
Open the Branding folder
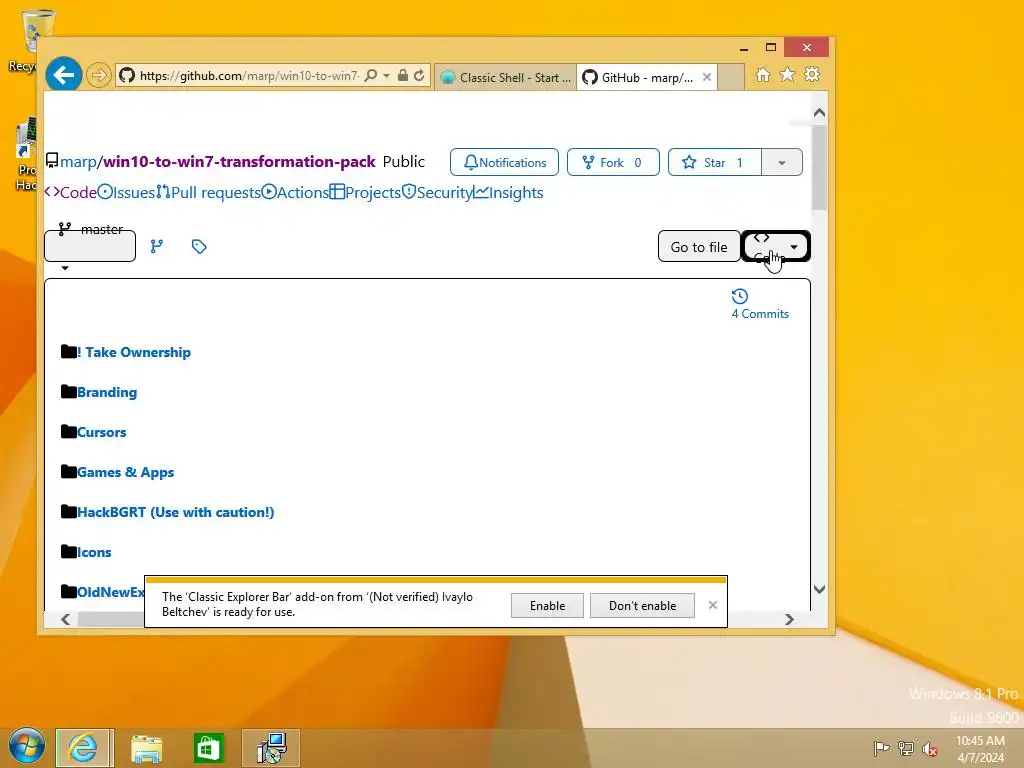107,392
